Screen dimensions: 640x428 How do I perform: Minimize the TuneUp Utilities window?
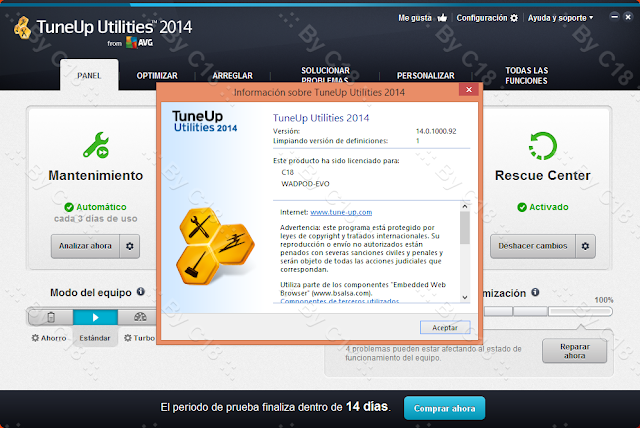pyautogui.click(x=614, y=17)
